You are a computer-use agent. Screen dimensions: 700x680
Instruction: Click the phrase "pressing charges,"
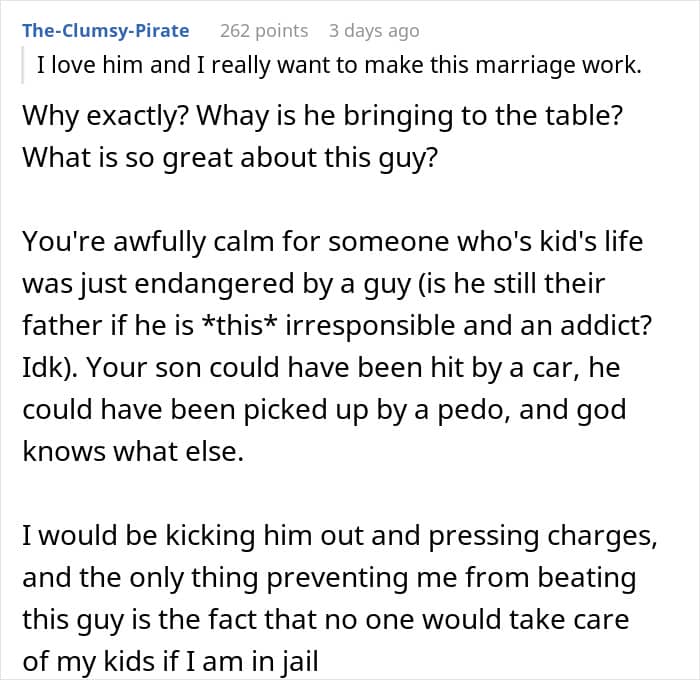click(544, 537)
